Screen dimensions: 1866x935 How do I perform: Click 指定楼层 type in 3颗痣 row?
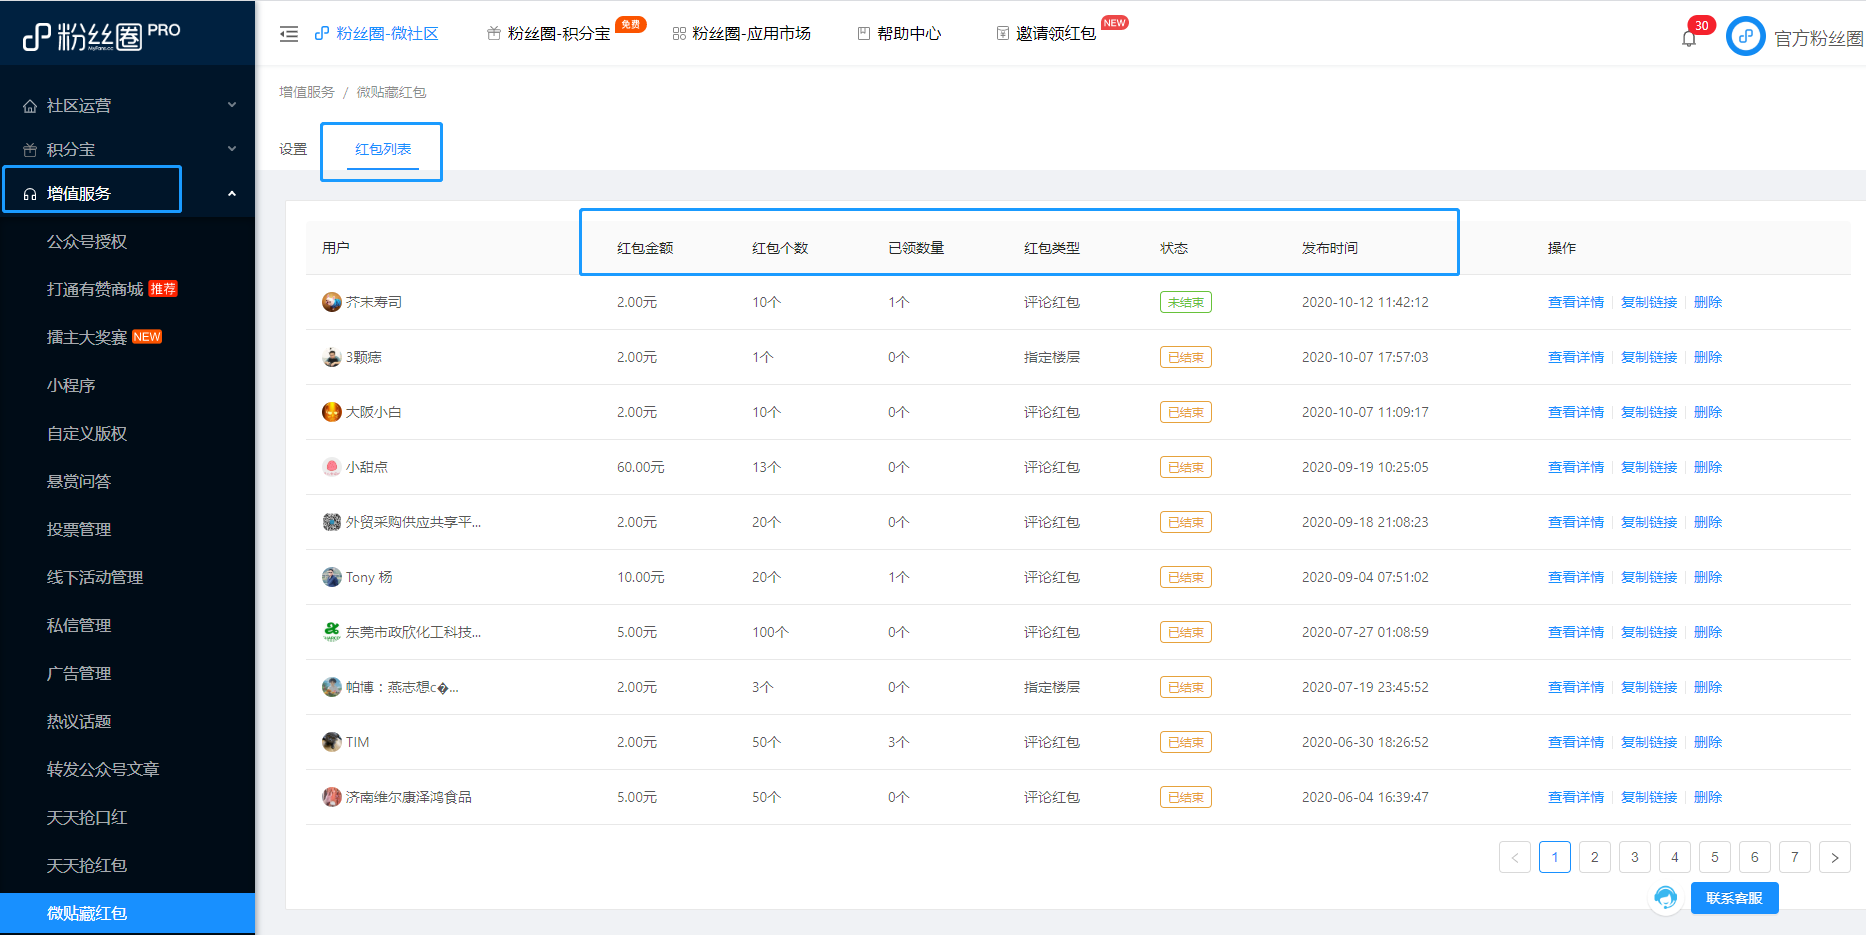point(1052,357)
